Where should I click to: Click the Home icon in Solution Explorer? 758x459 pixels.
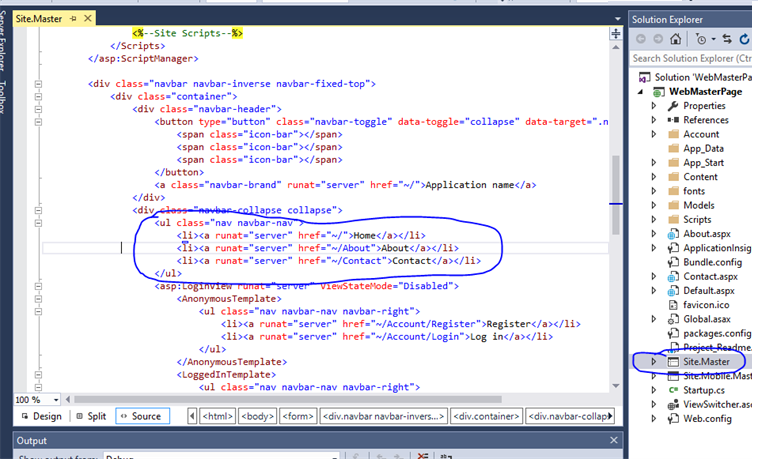click(x=675, y=39)
